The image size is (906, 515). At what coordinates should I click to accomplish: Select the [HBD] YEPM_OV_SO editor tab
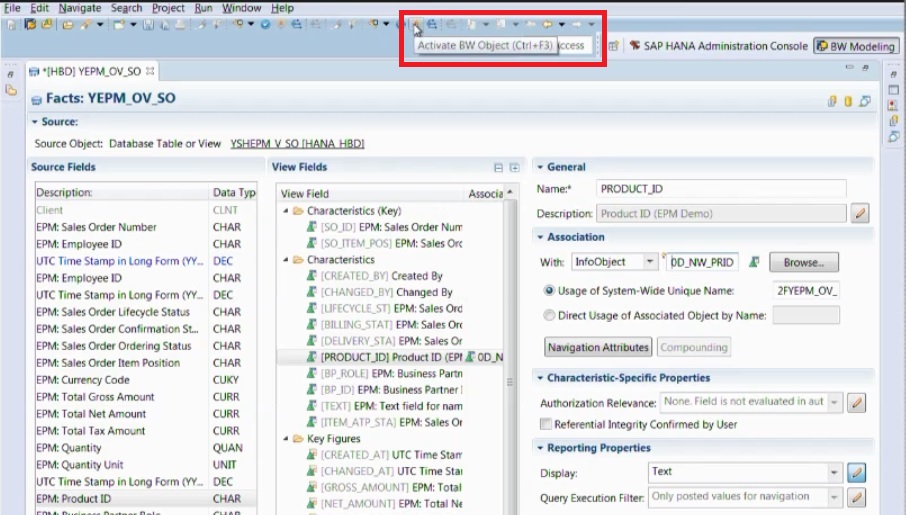click(x=92, y=72)
